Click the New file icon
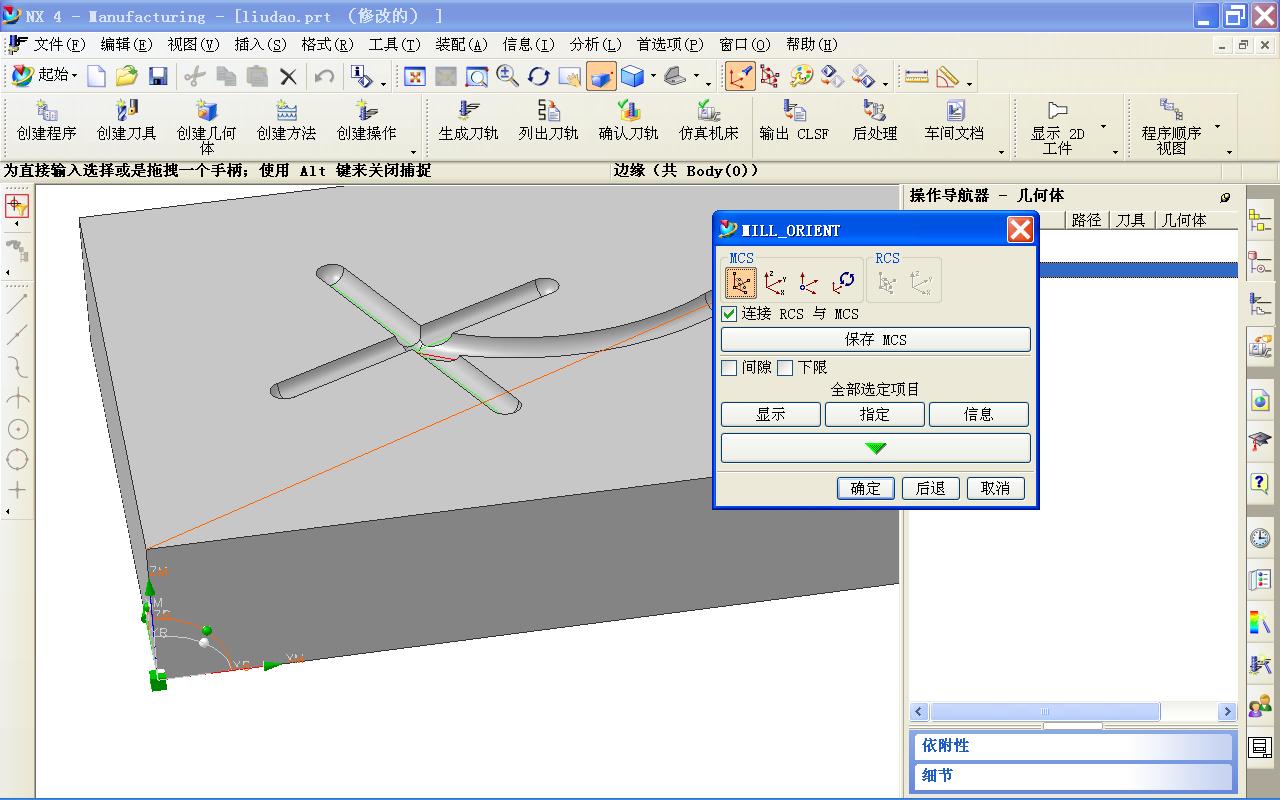Image resolution: width=1280 pixels, height=800 pixels. click(96, 76)
